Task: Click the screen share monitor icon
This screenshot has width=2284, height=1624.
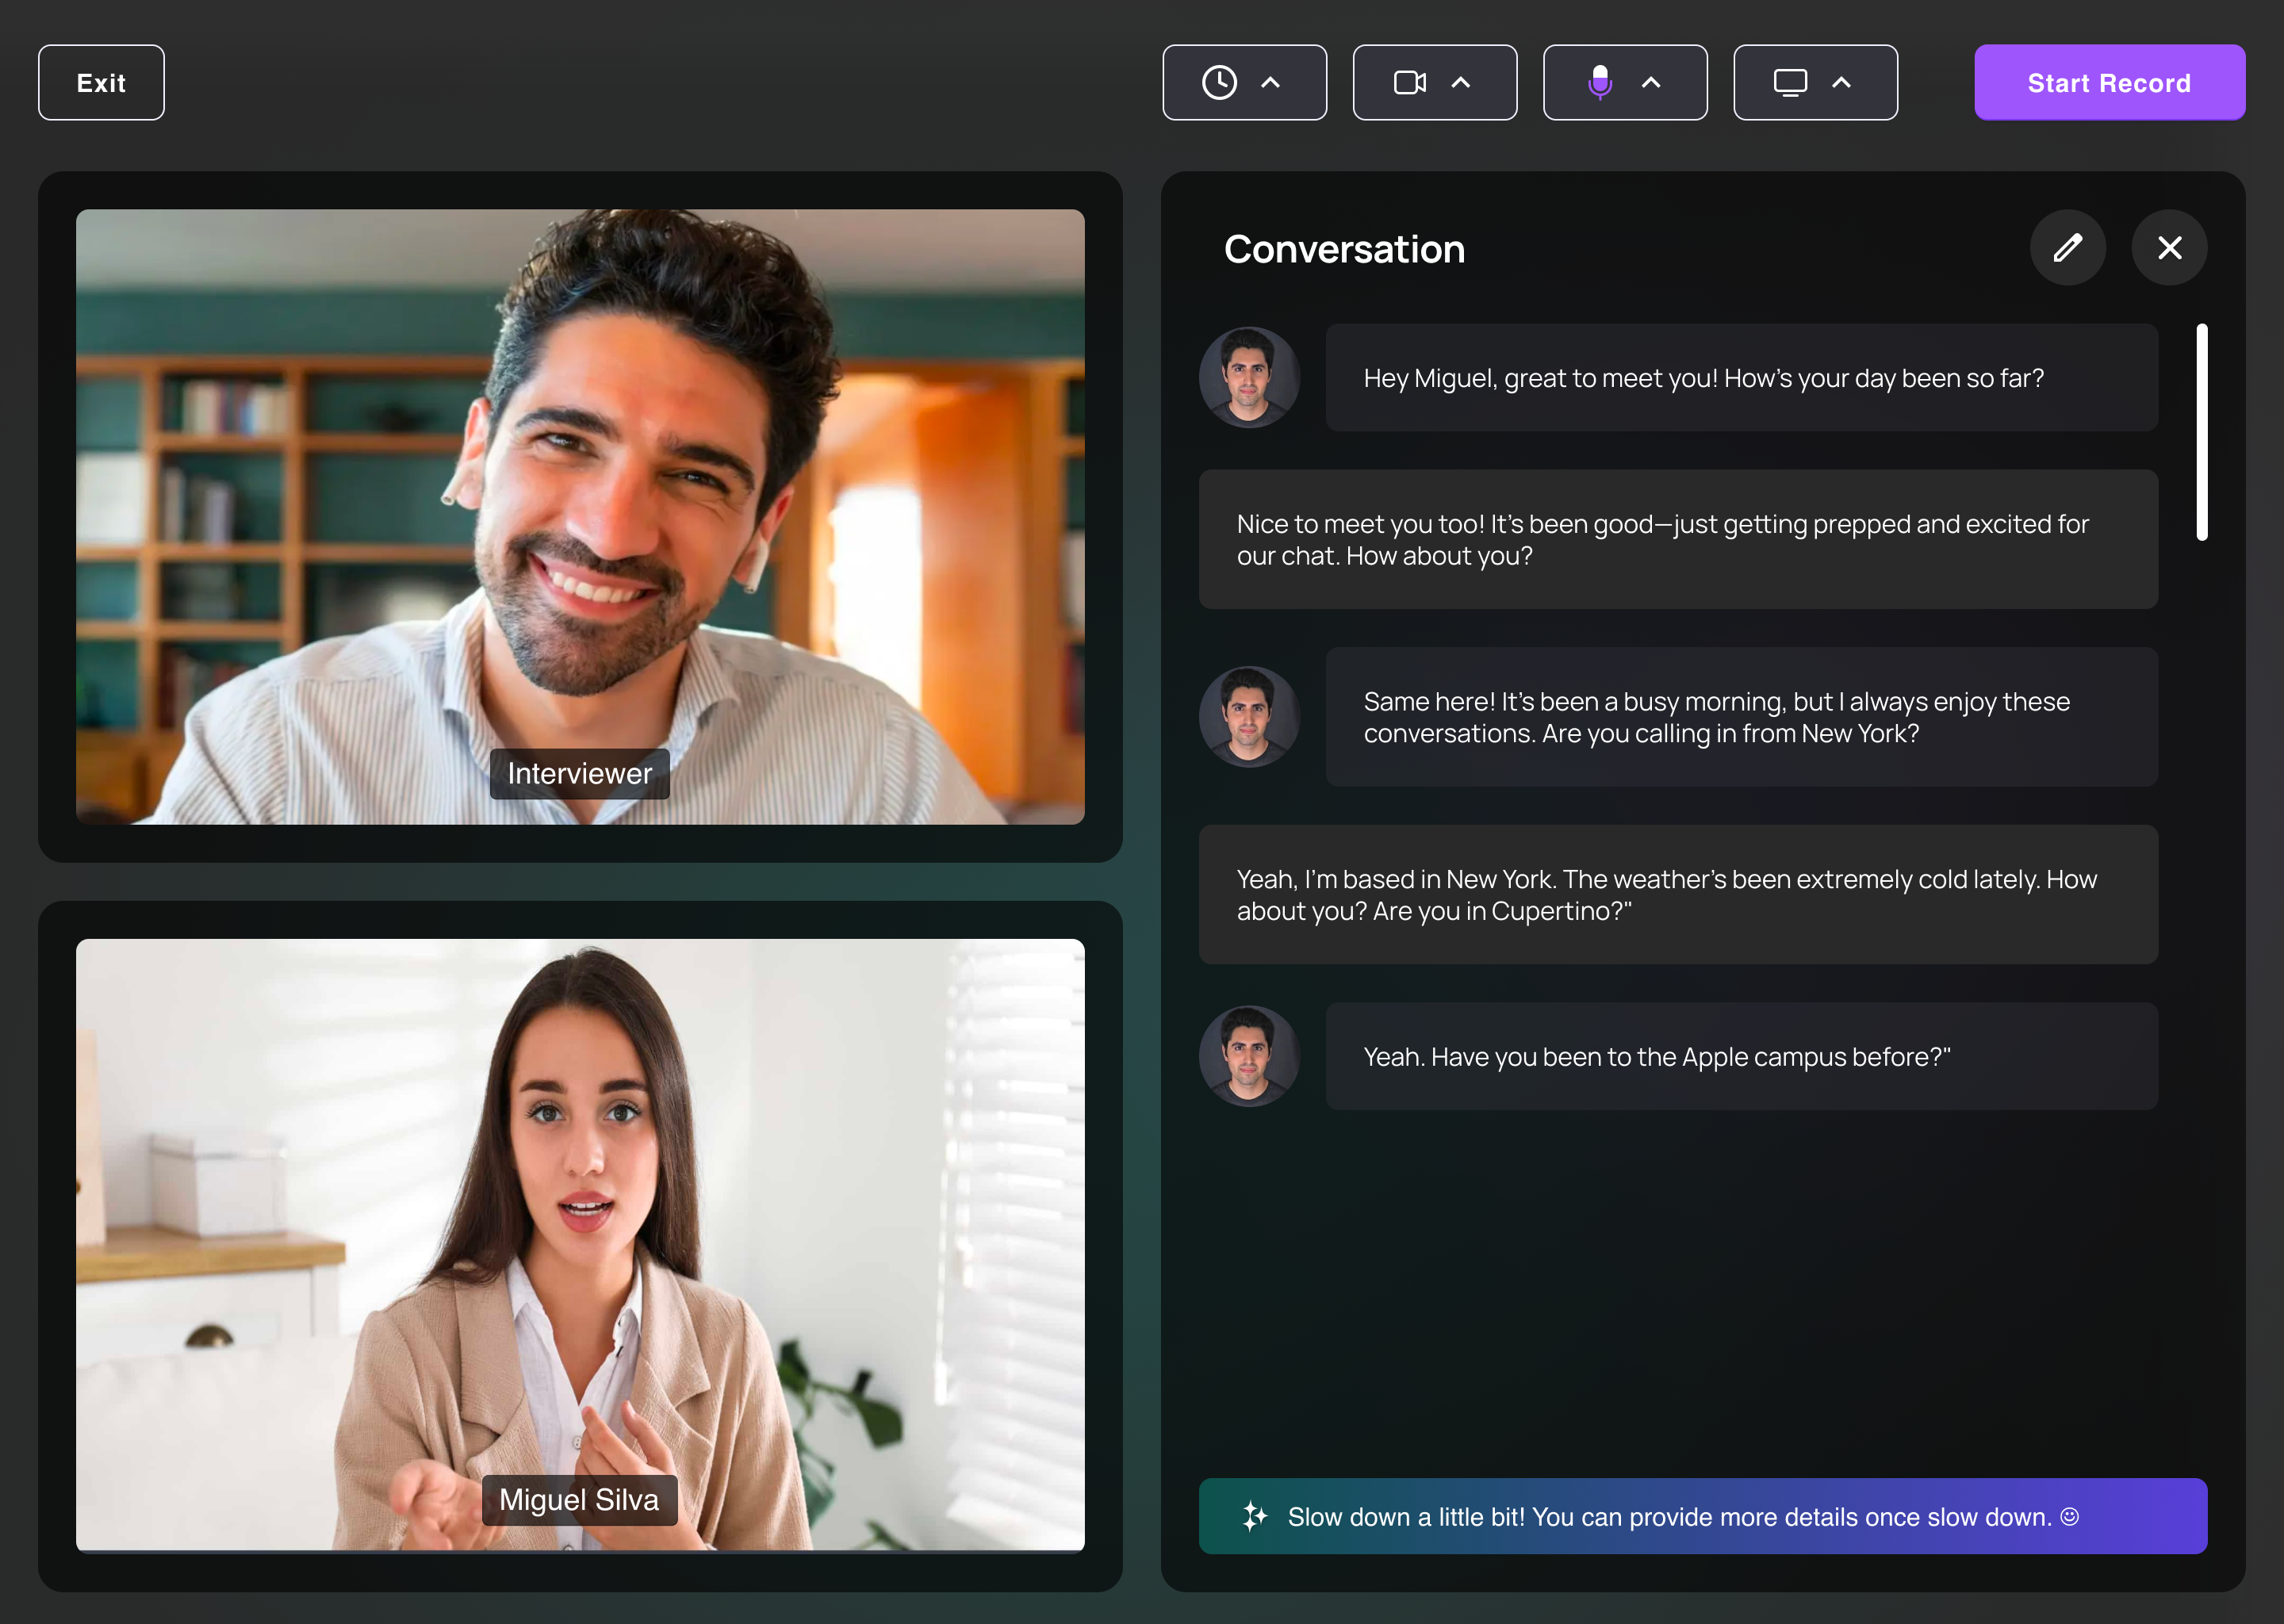Action: (x=1790, y=83)
